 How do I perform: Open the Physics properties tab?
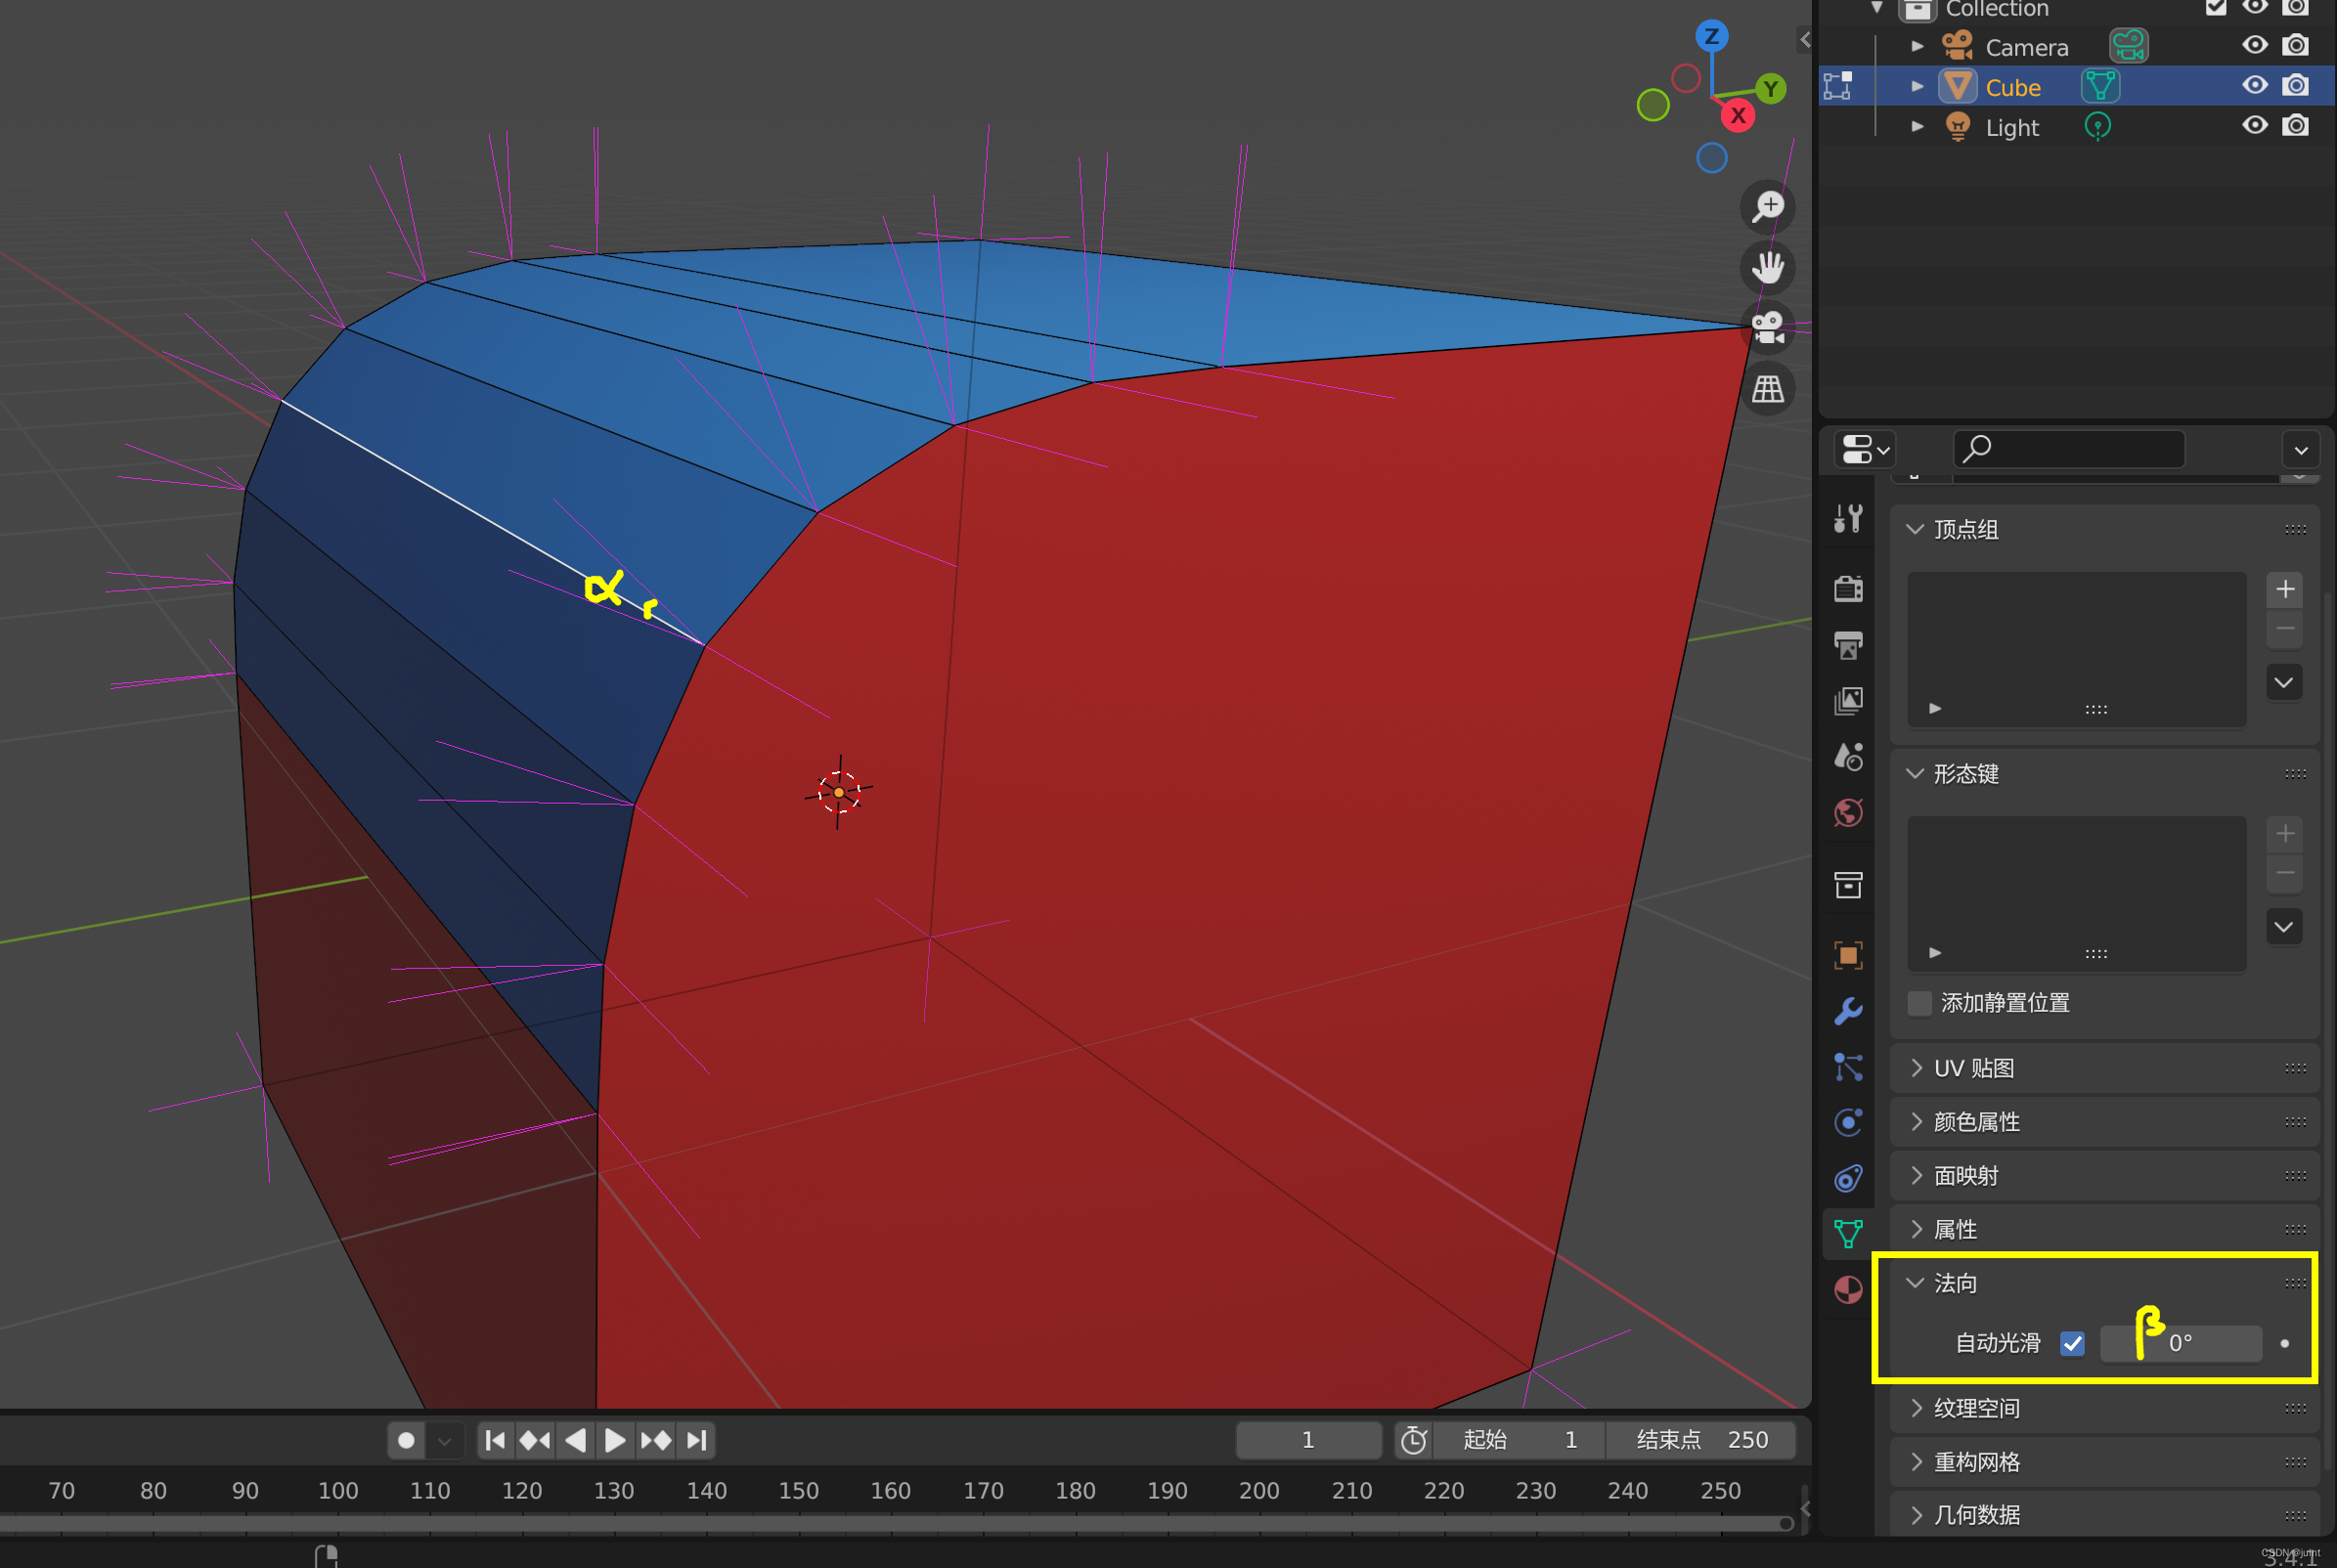(x=1848, y=1123)
